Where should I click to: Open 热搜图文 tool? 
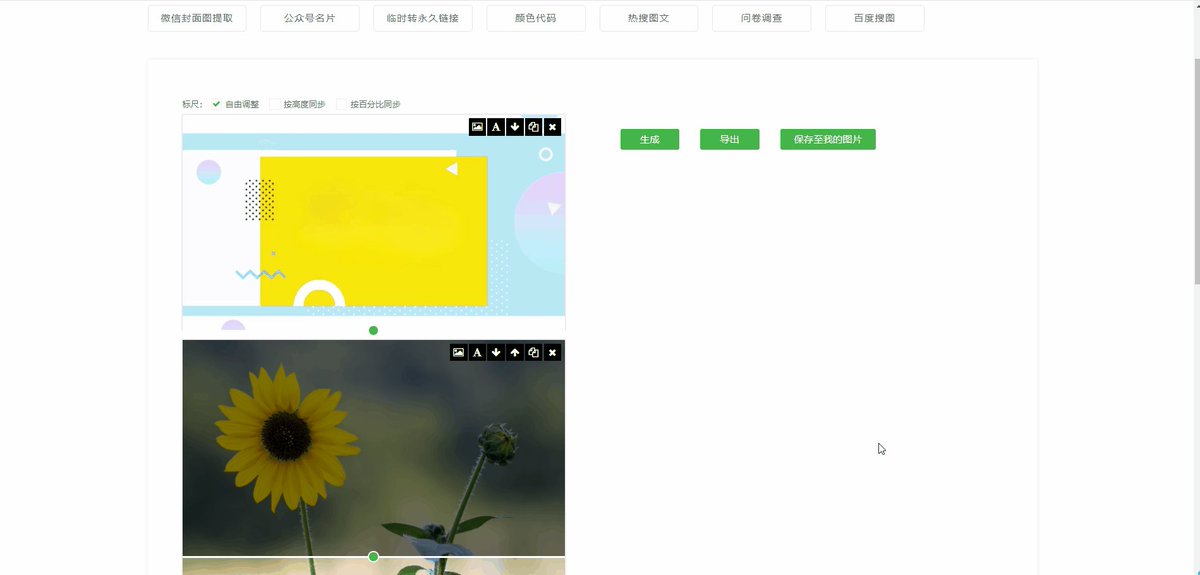649,18
